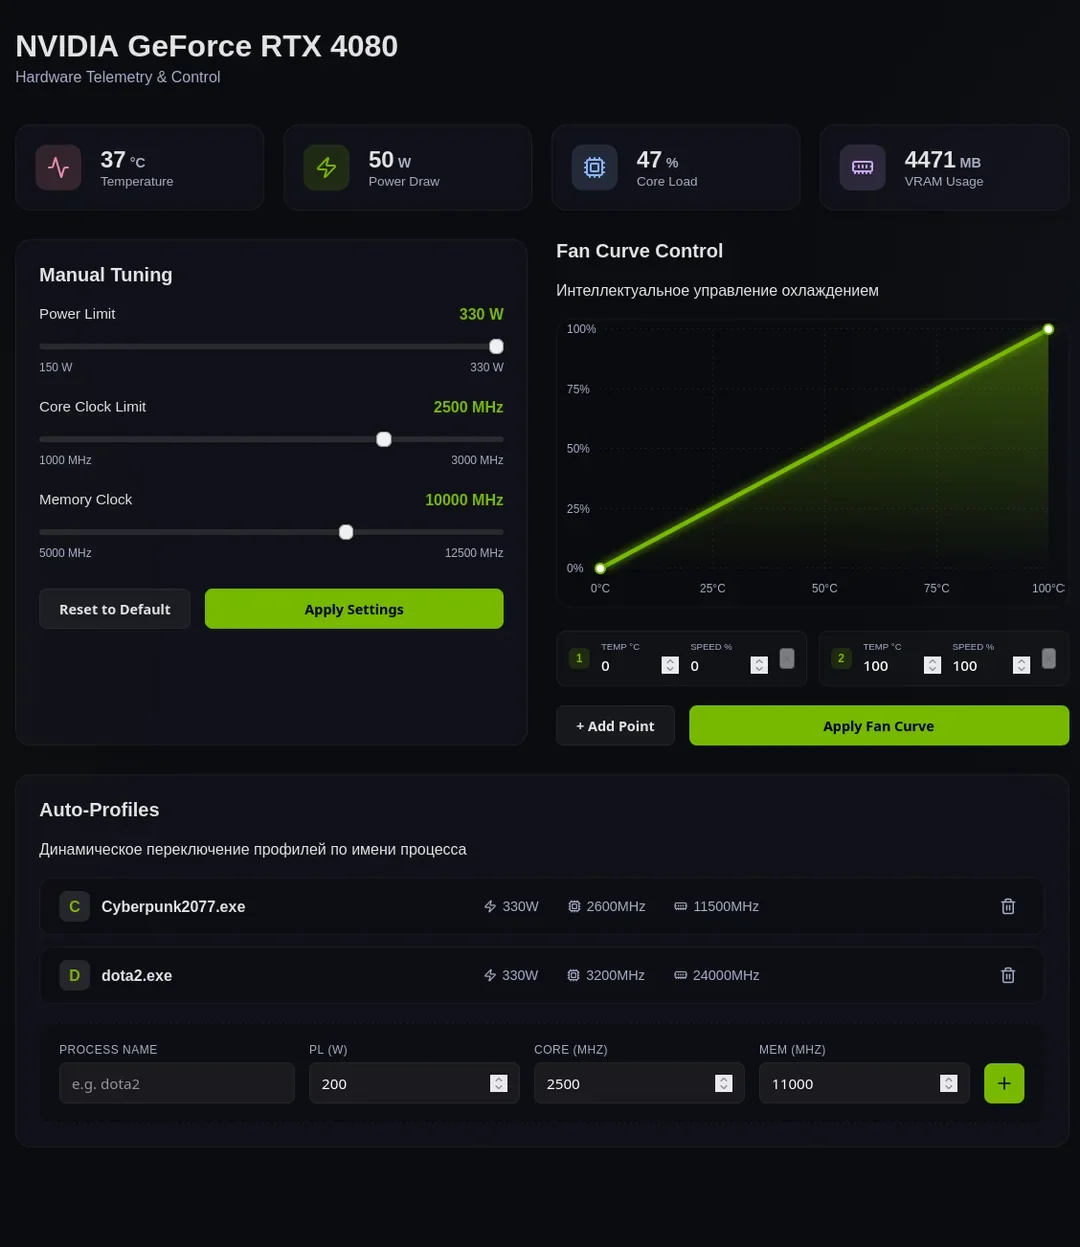Screen dimensions: 1080x1247
Task: Click the 2500 MHz core clock value
Action: (x=468, y=407)
